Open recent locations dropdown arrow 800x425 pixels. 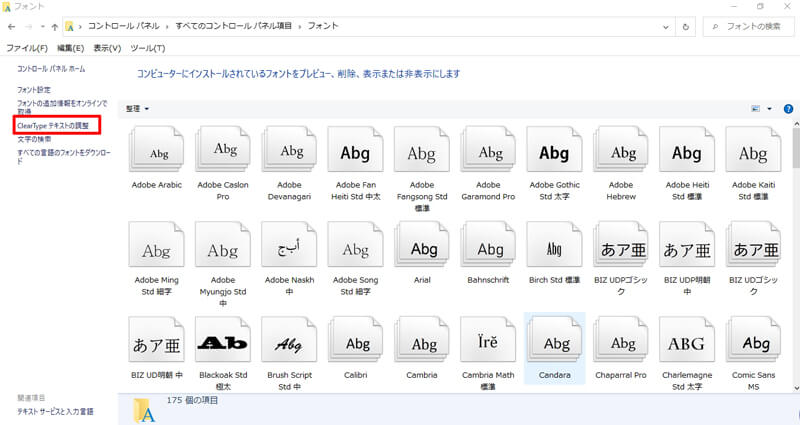point(42,27)
